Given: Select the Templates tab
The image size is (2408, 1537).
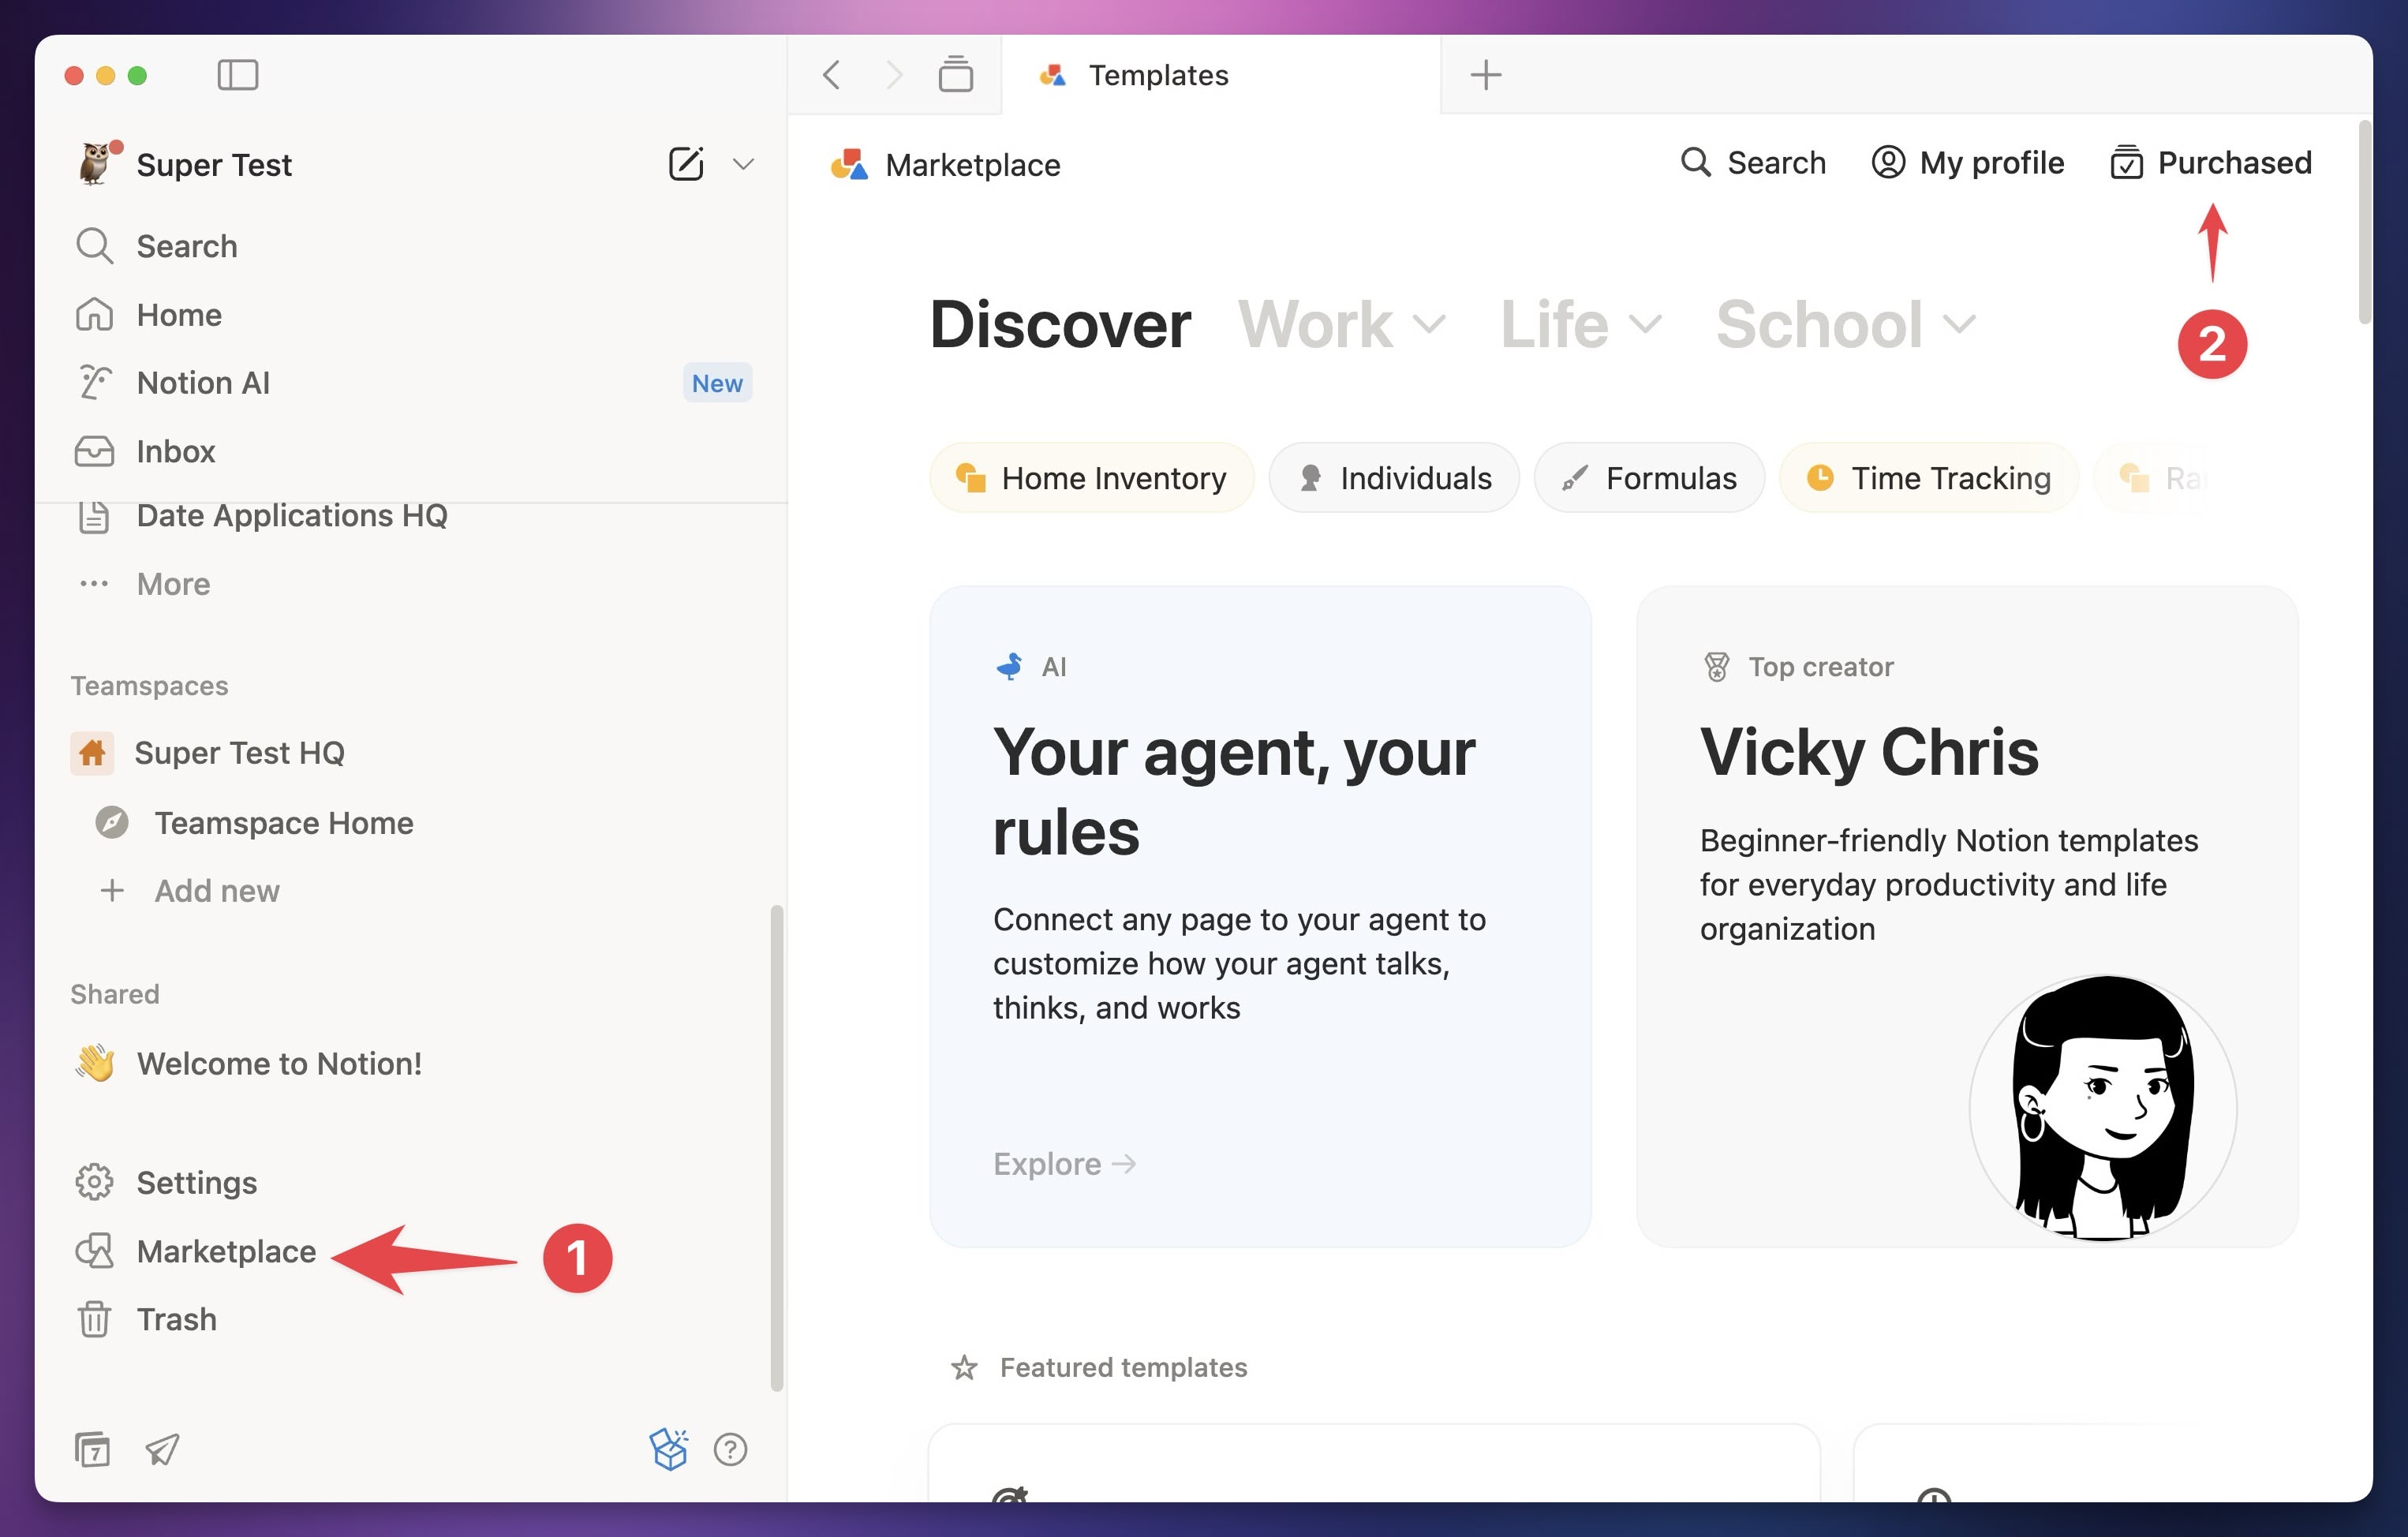Looking at the screenshot, I should click(x=1157, y=75).
